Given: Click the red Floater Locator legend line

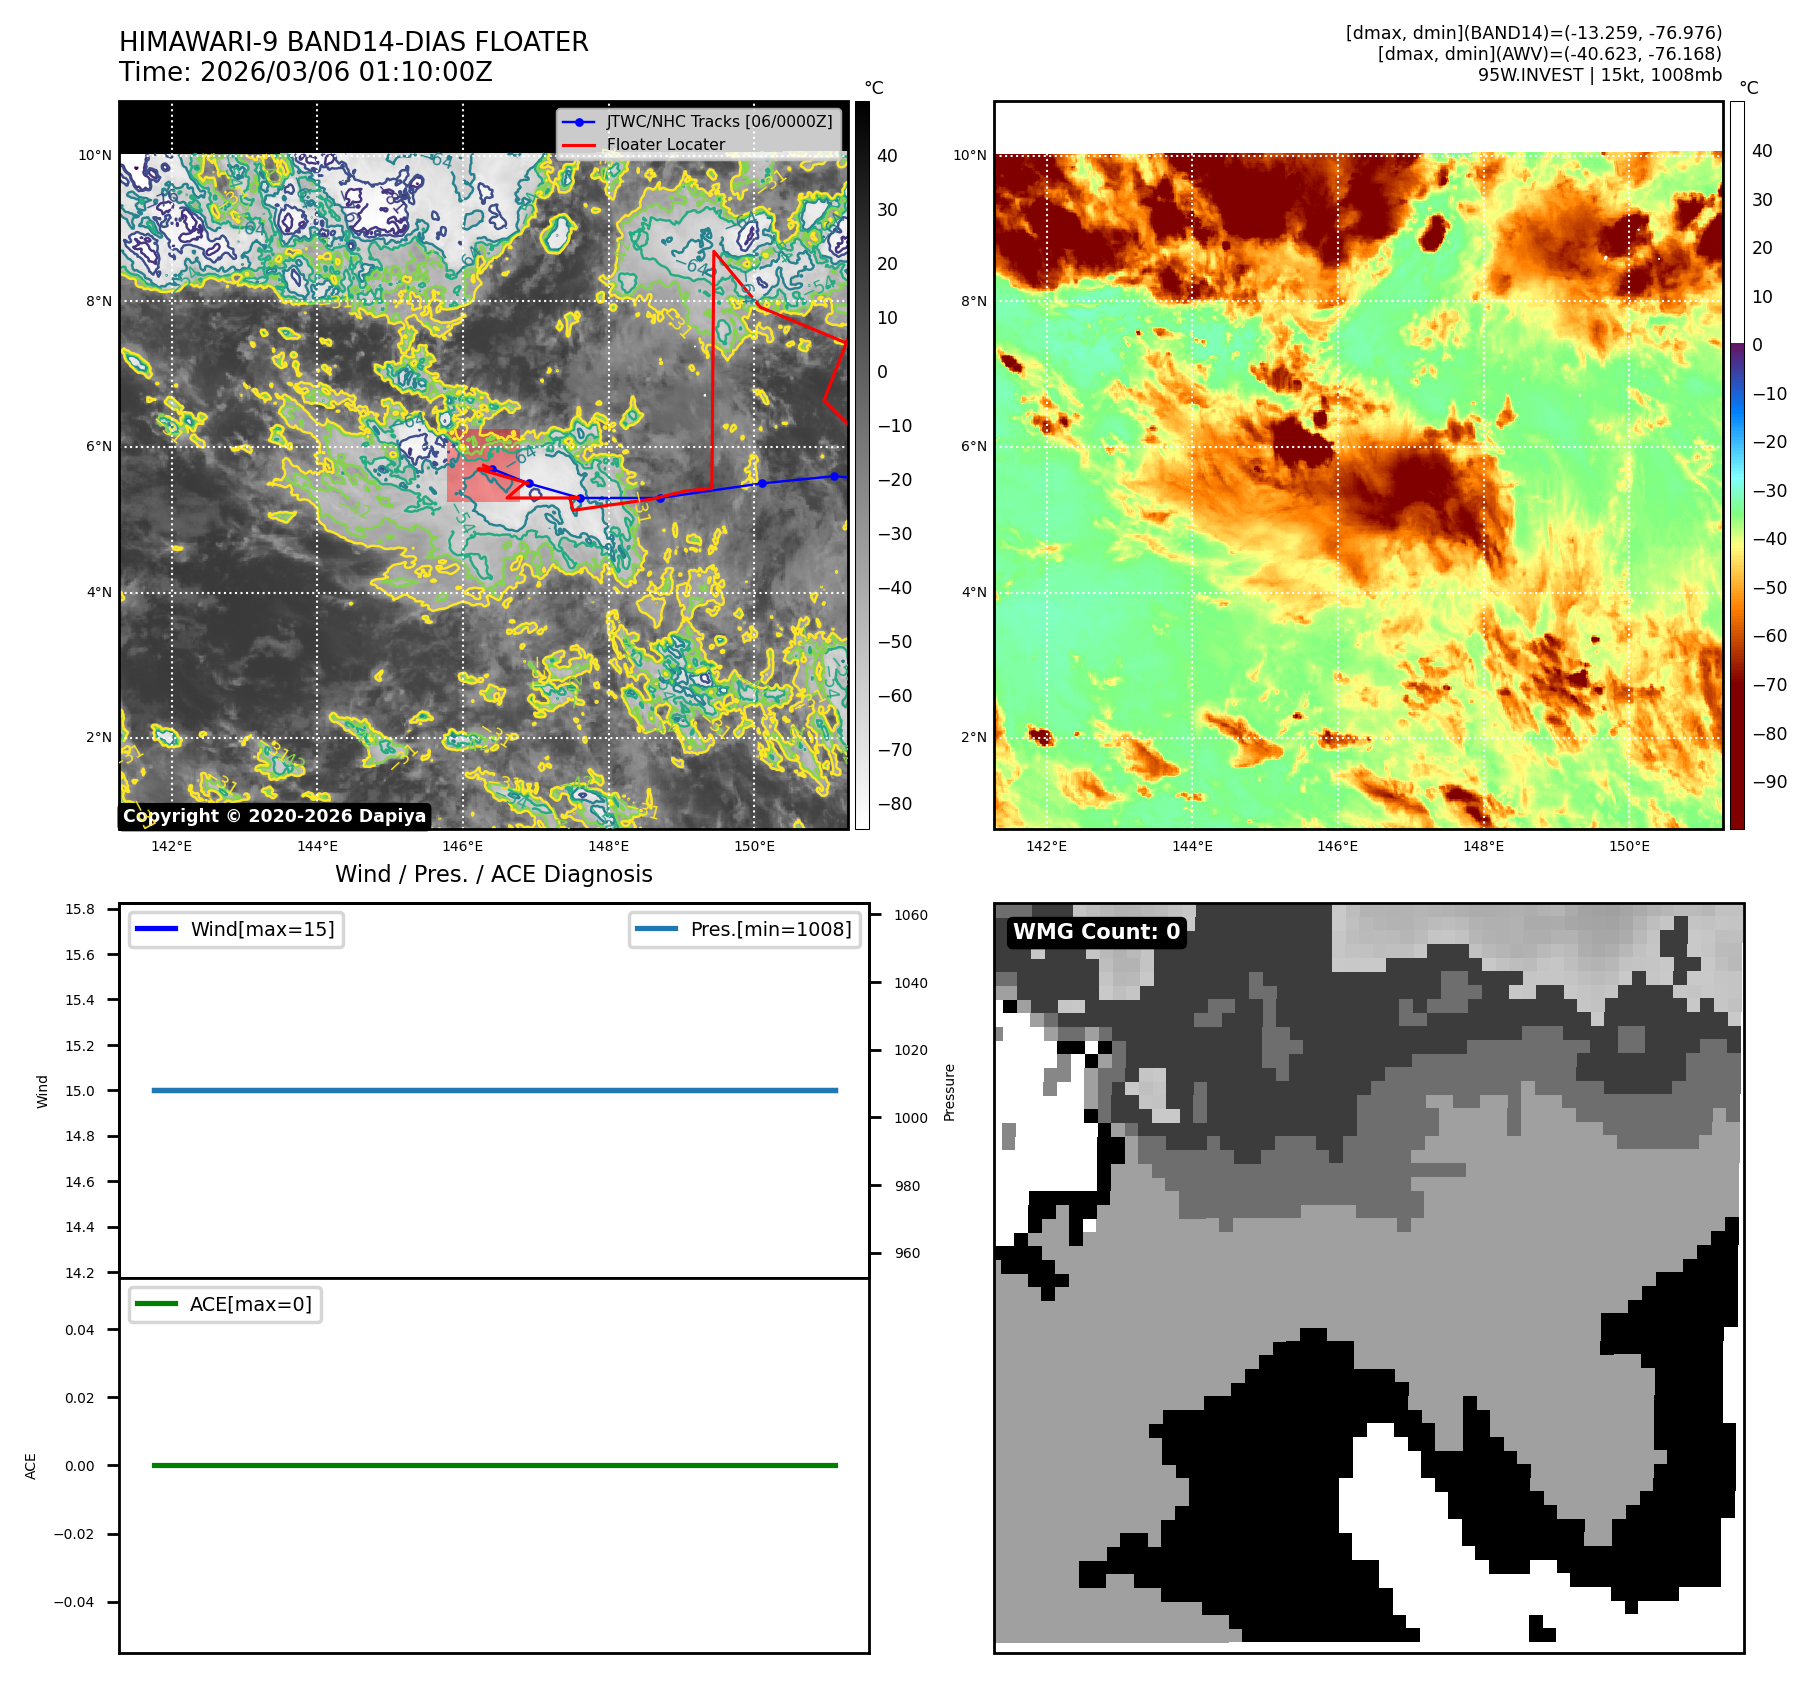Looking at the screenshot, I should click(579, 145).
